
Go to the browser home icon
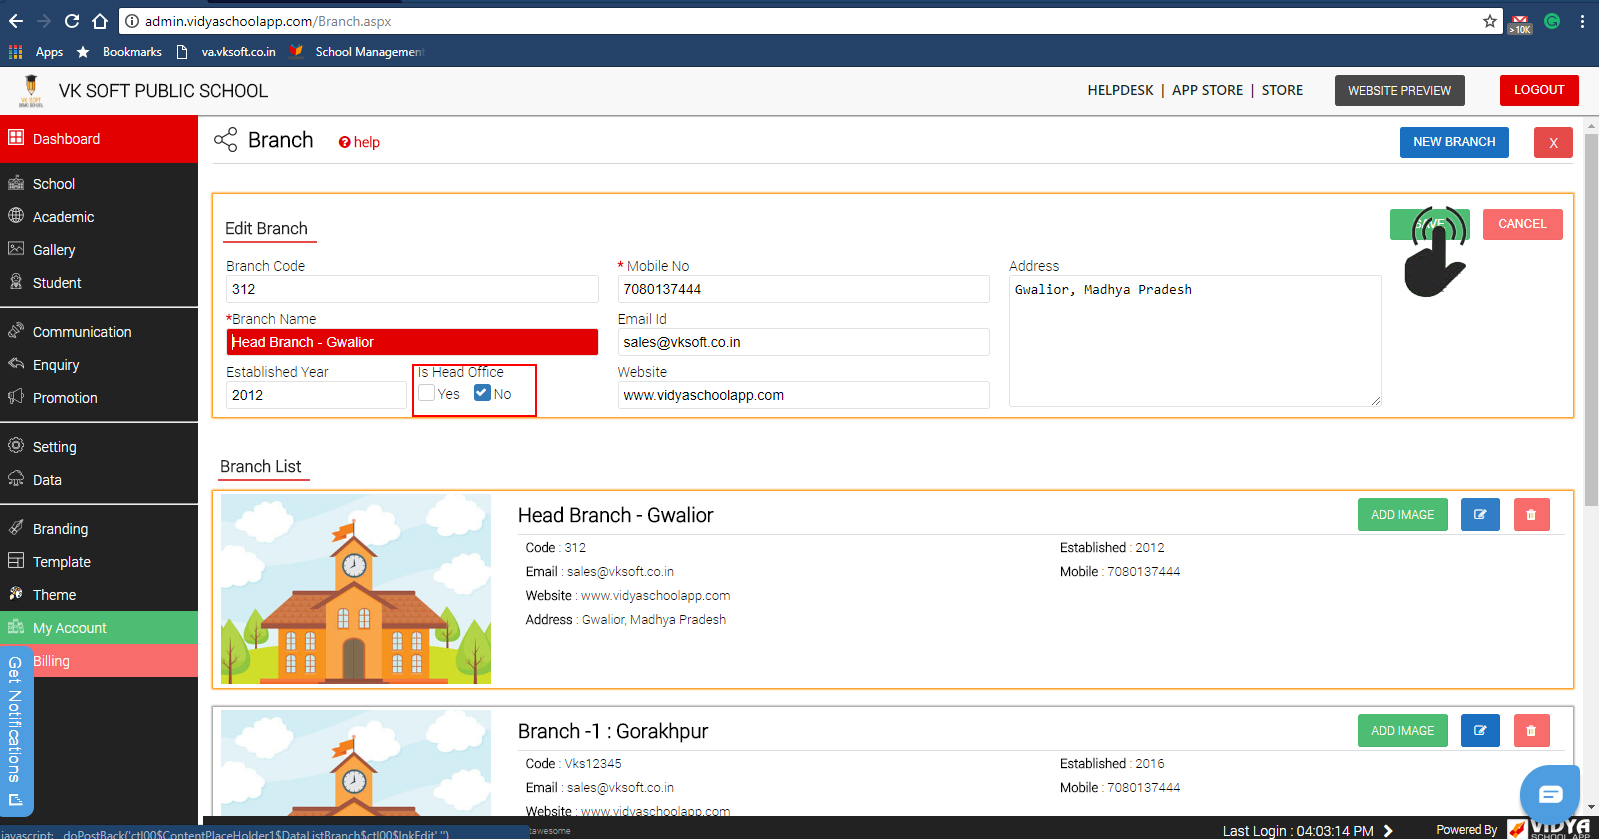100,21
